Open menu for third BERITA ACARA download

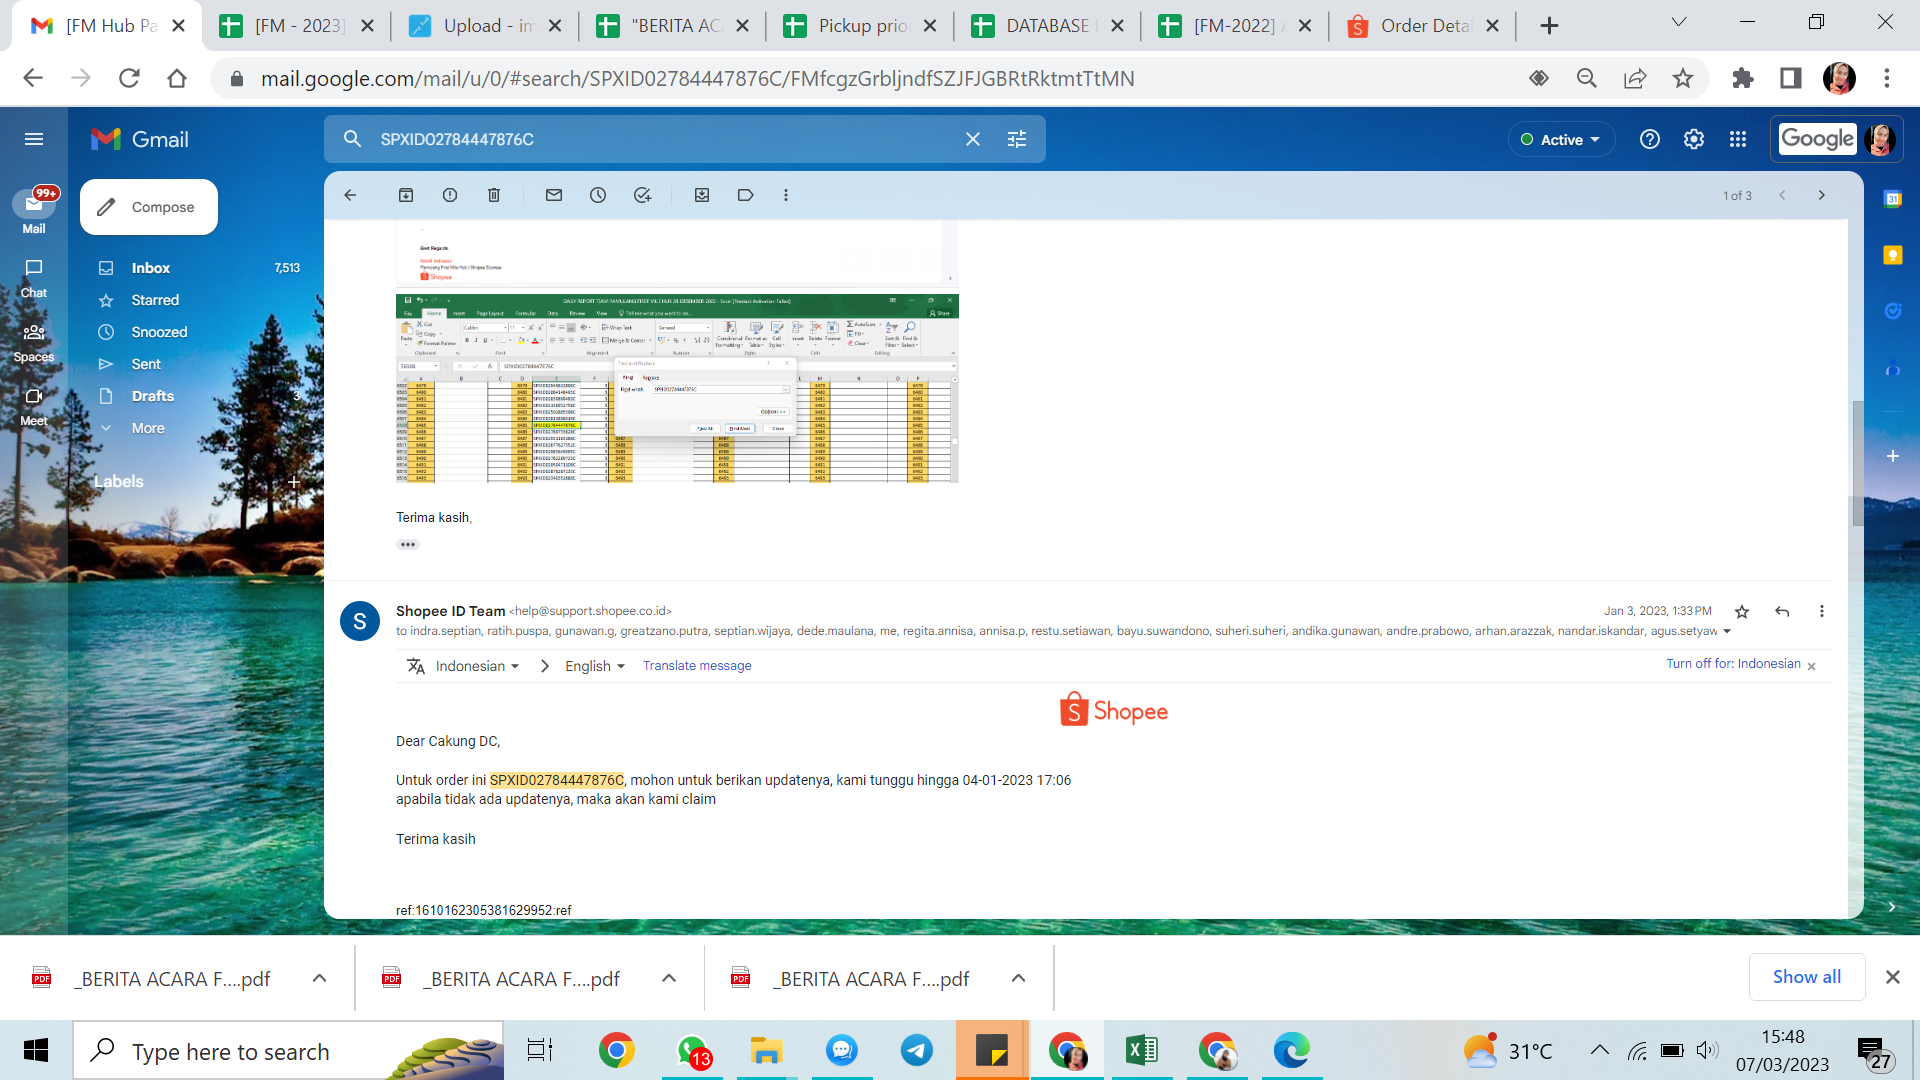[x=1018, y=978]
